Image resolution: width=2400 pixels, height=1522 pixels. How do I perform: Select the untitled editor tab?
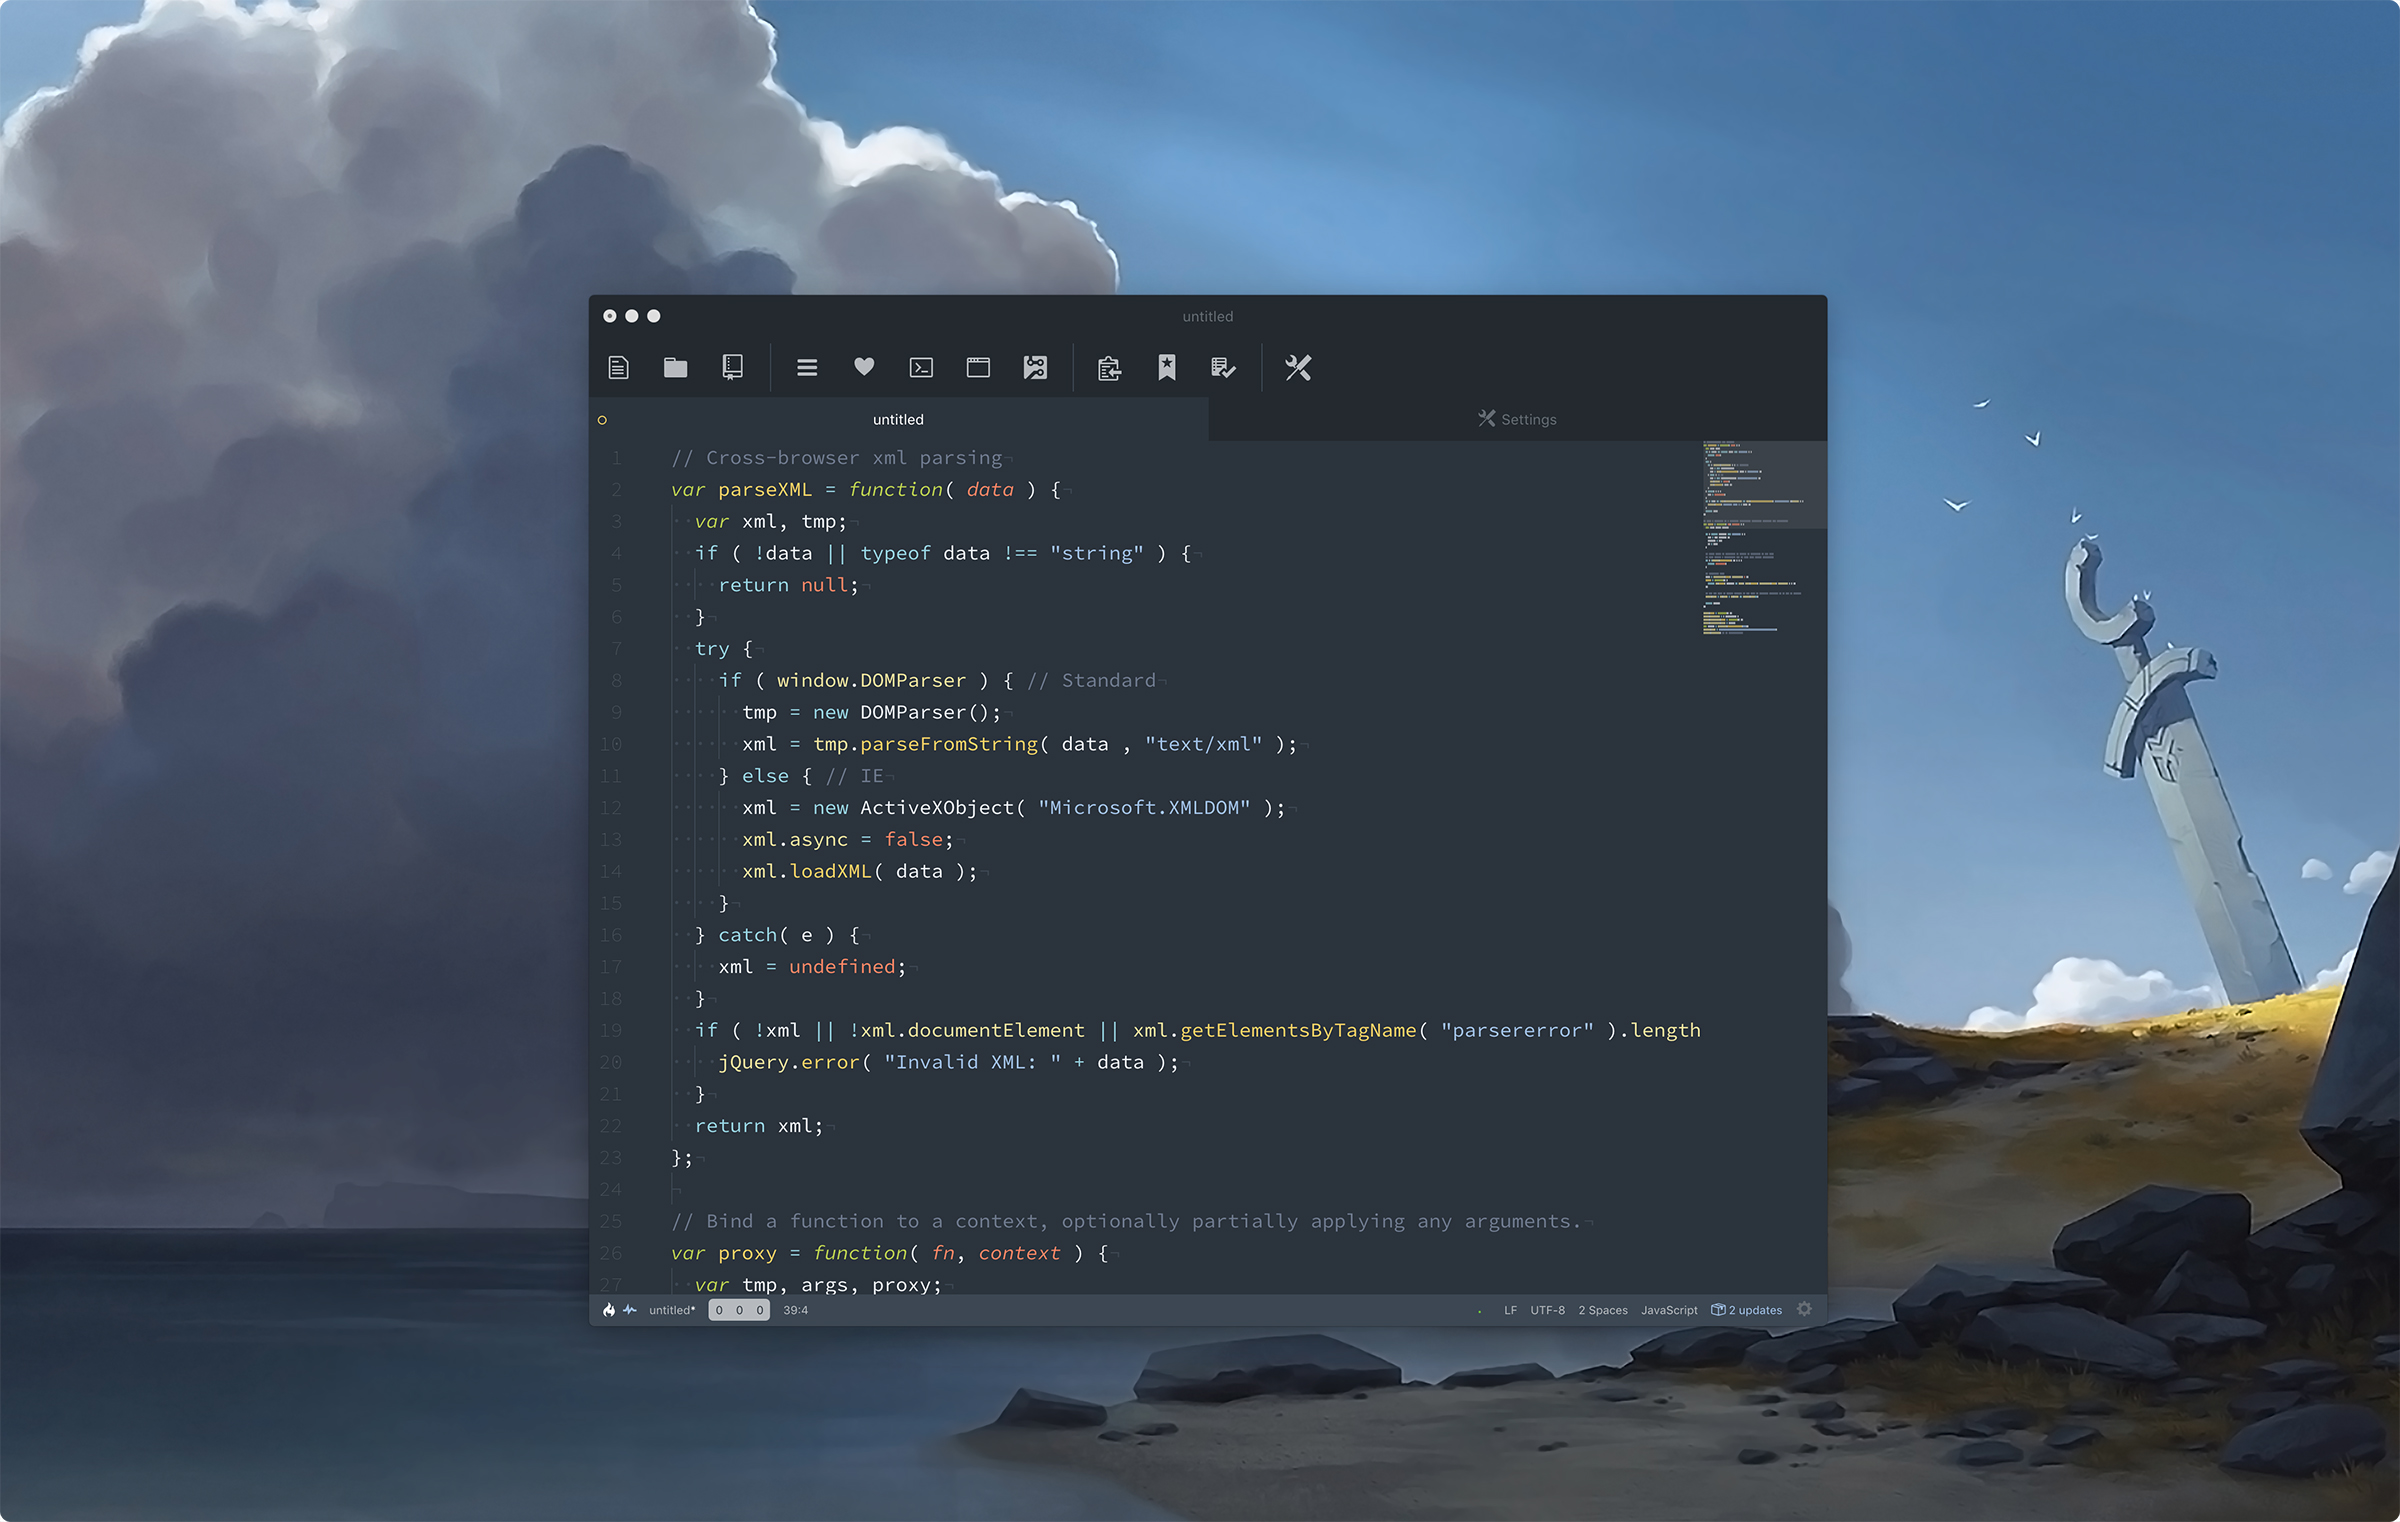tap(898, 419)
